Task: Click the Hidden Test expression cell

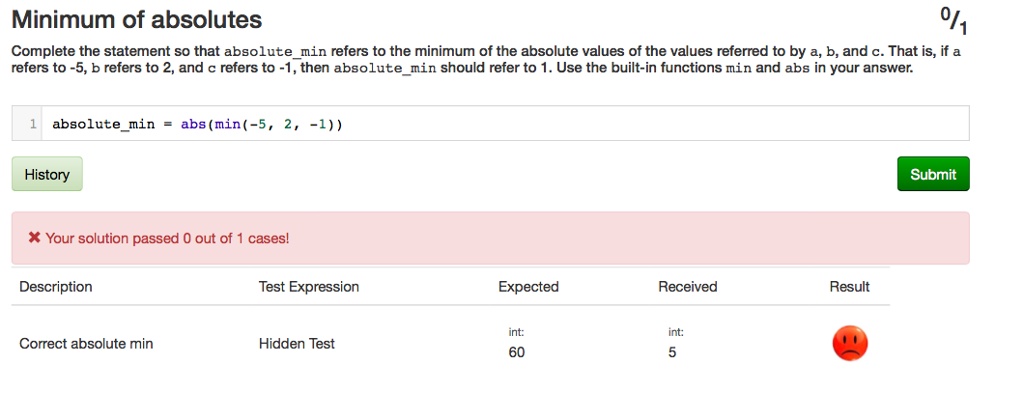Action: (x=296, y=344)
